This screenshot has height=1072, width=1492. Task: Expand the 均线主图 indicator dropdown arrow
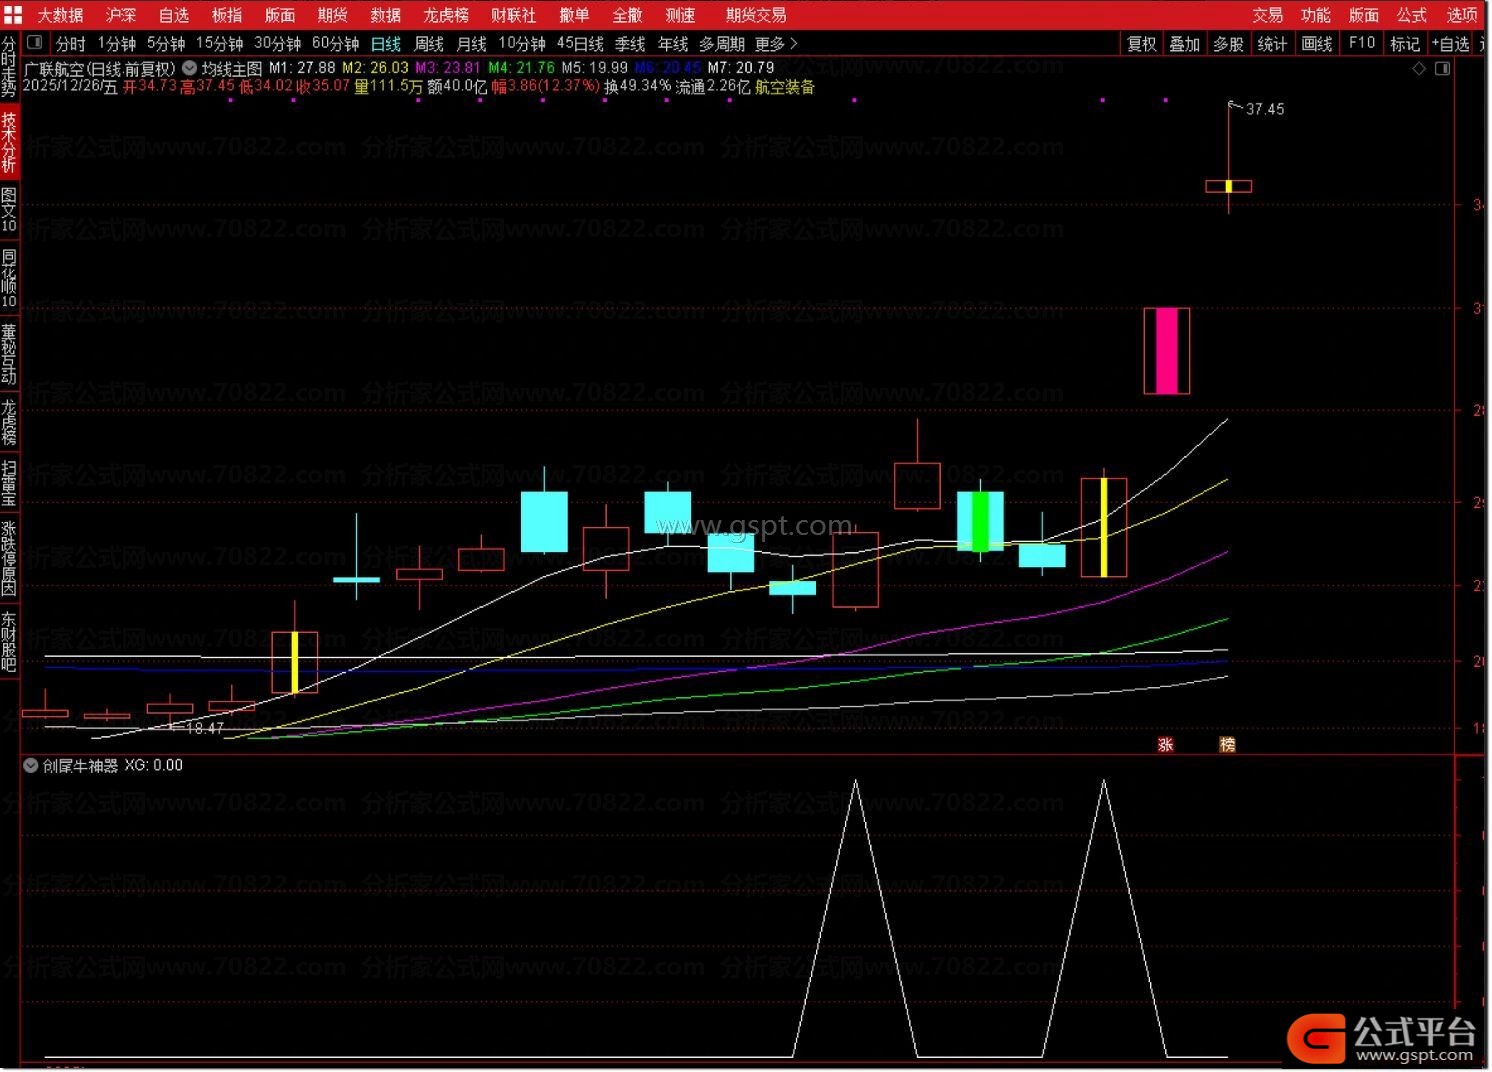click(x=189, y=68)
